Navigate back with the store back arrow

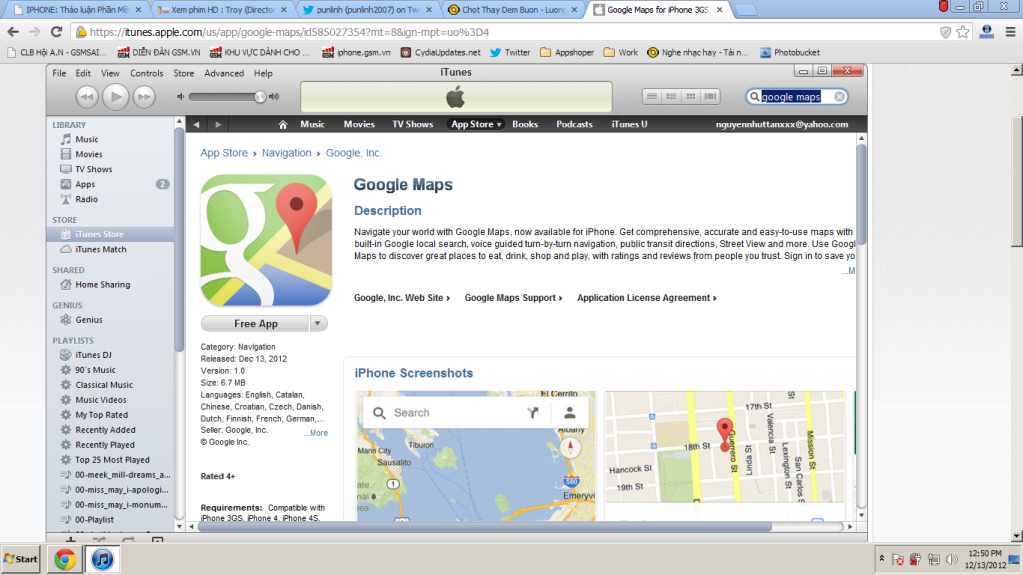pos(196,125)
